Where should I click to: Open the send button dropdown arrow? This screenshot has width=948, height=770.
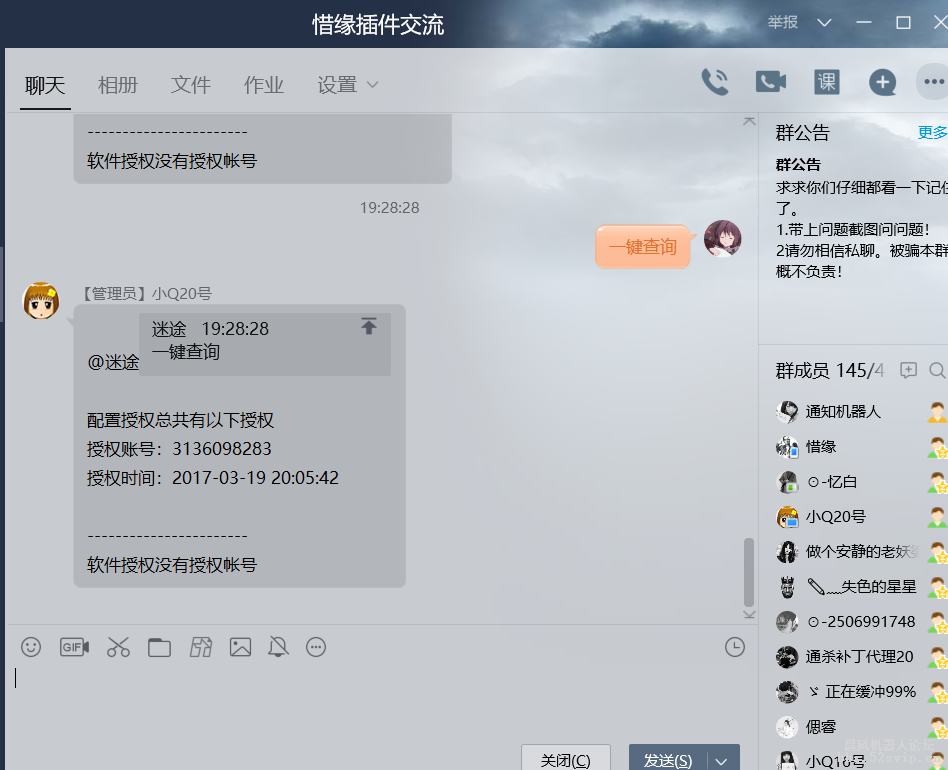pos(720,759)
